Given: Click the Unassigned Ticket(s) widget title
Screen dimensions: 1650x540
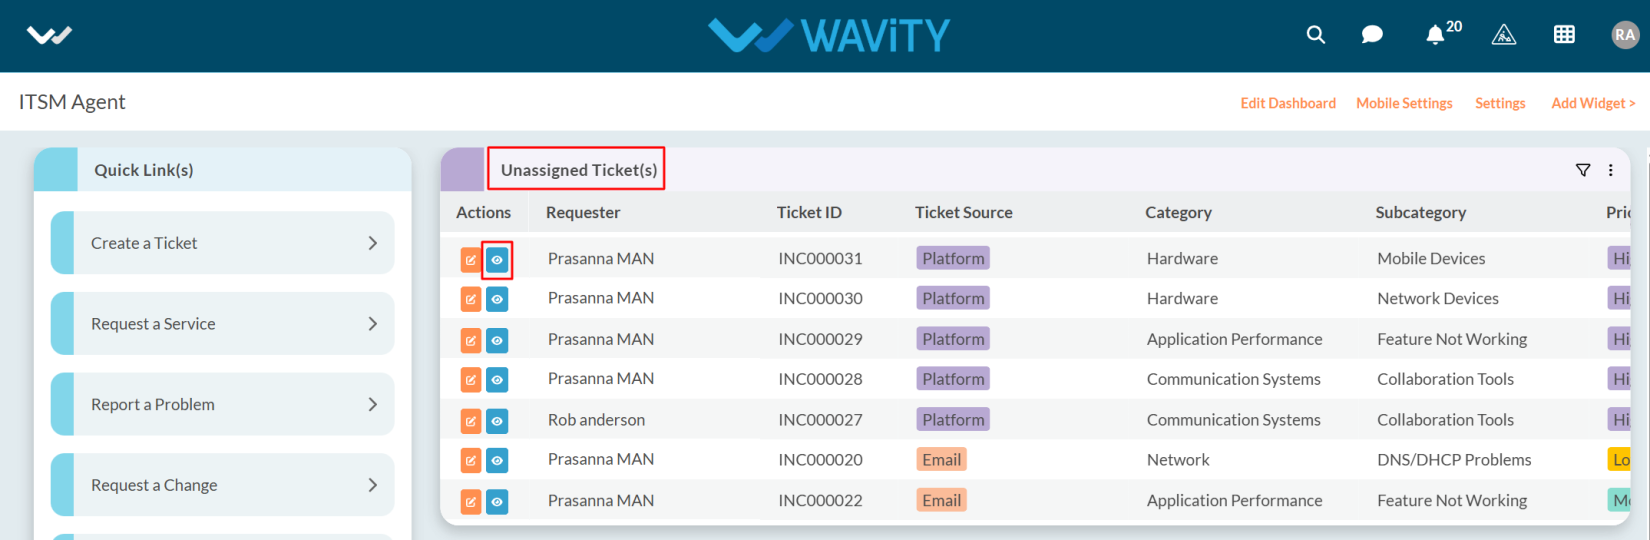Looking at the screenshot, I should pos(578,170).
